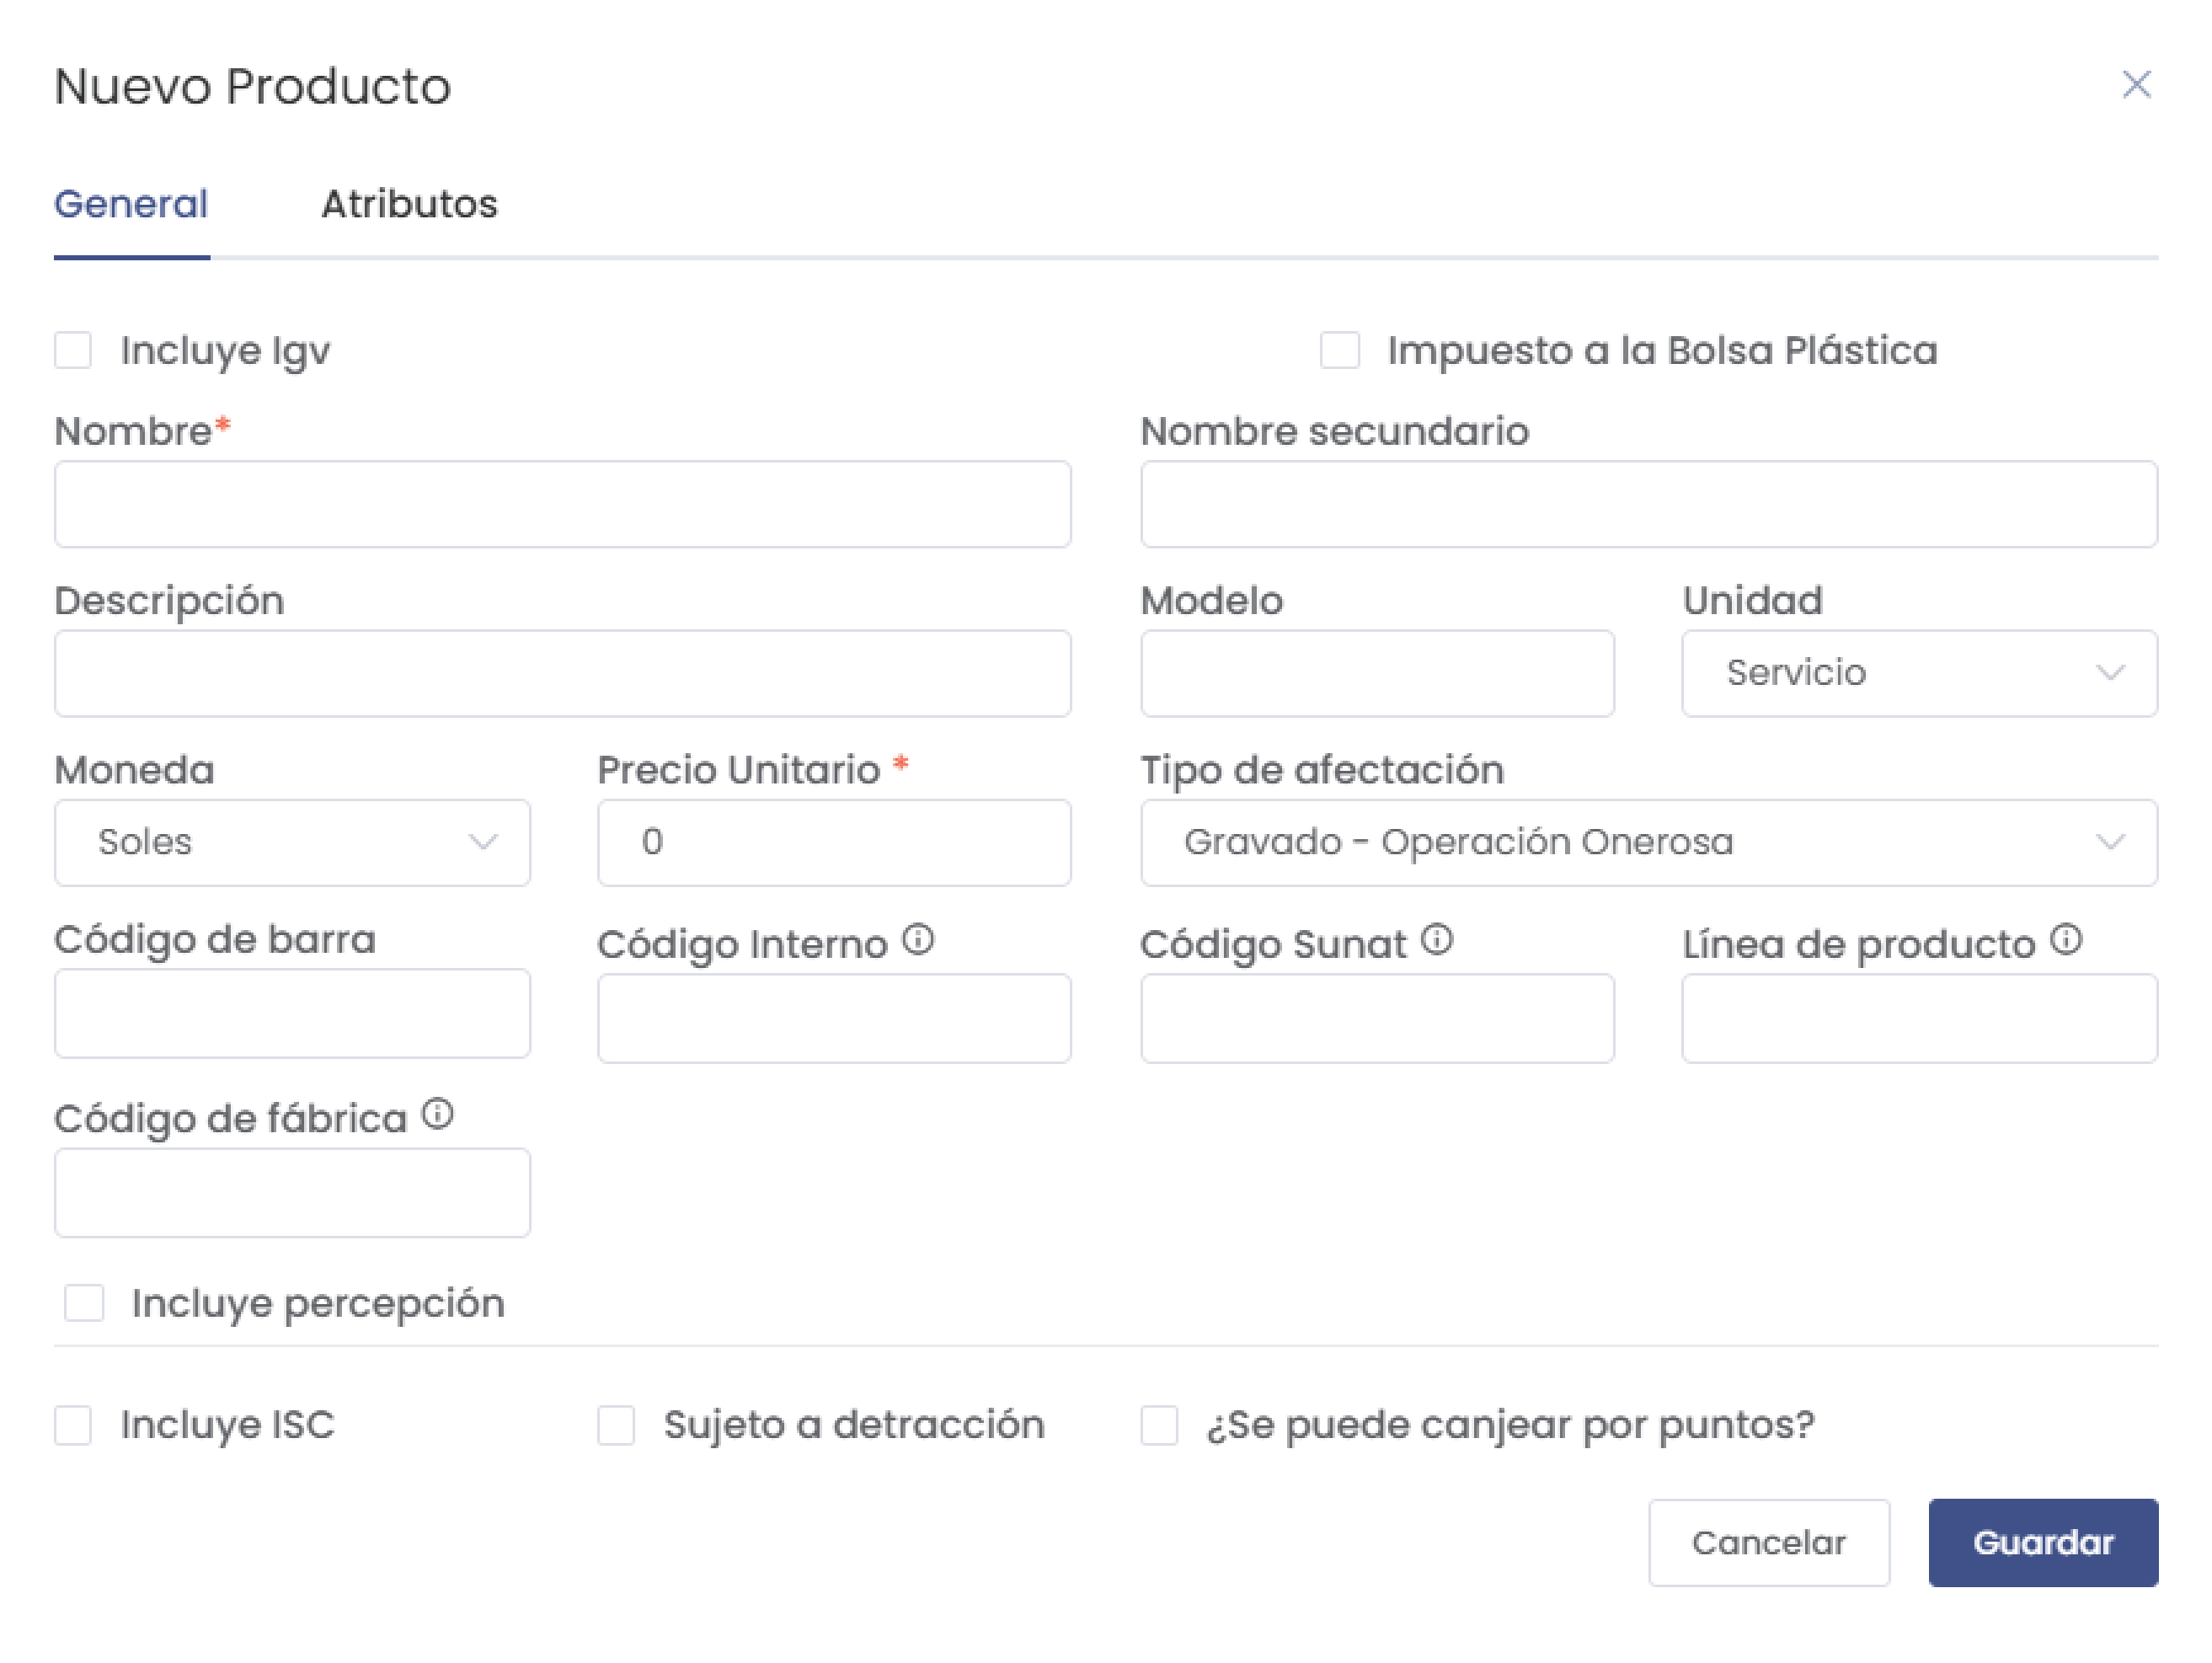Screen dimensions: 2212x1663
Task: Enable the Incluye Igv checkbox
Action: 73,351
